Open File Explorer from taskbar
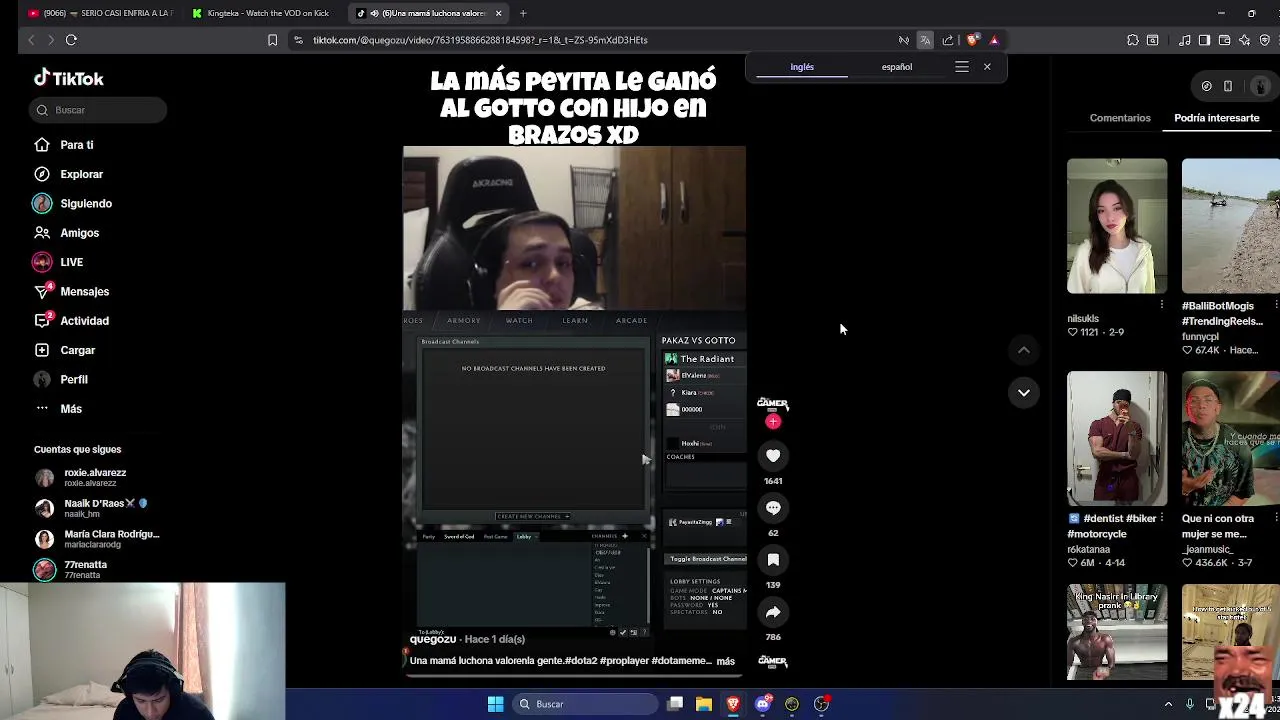The image size is (1280, 720). 704,704
